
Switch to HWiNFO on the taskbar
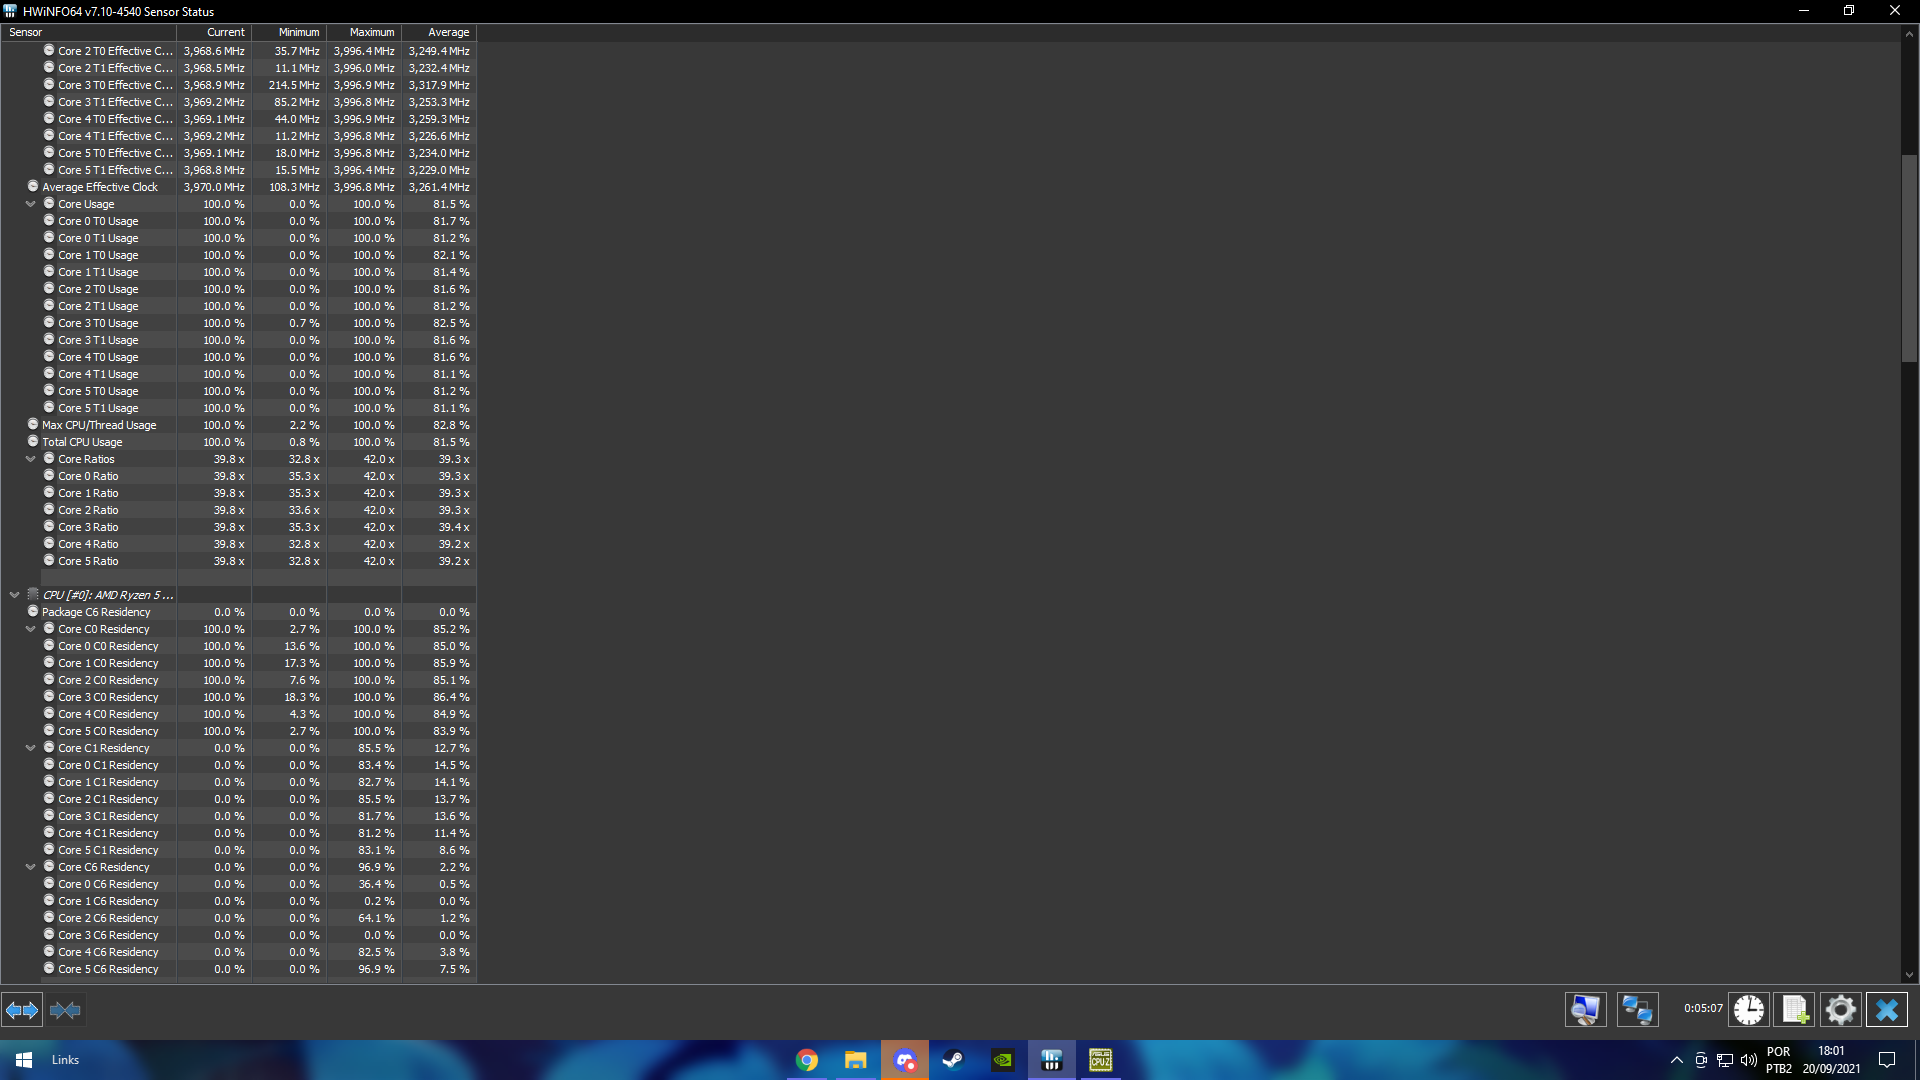point(1051,1060)
